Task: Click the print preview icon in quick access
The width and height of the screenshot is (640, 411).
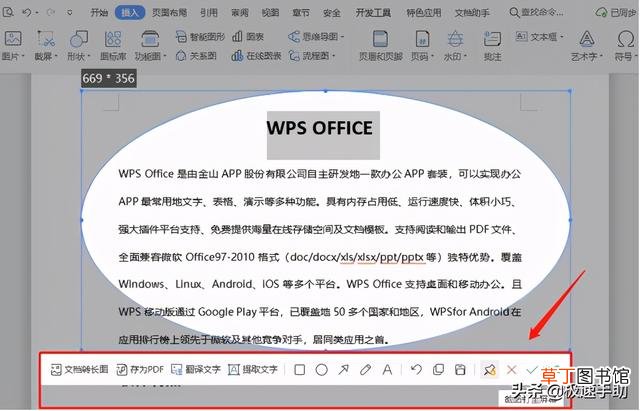Action: (8, 12)
